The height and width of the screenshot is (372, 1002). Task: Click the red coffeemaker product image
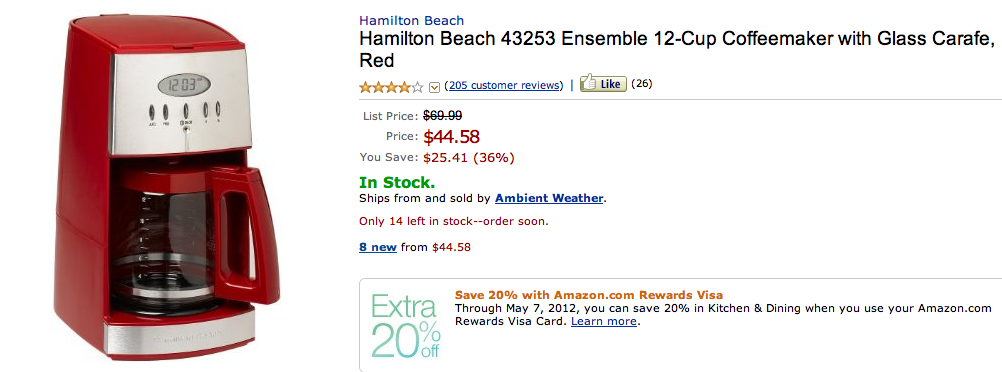tap(167, 186)
